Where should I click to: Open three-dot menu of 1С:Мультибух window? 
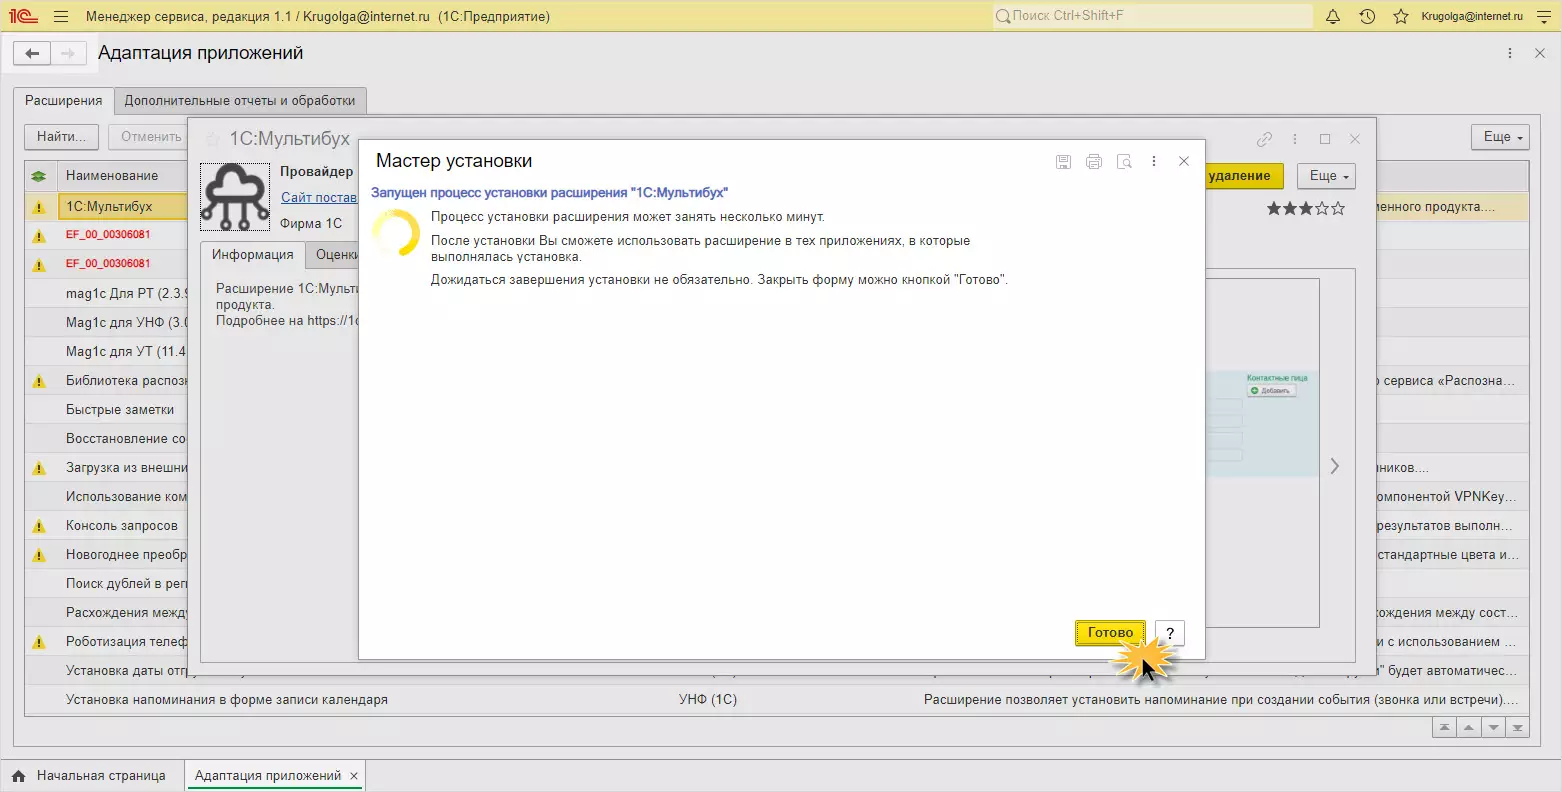point(1295,139)
